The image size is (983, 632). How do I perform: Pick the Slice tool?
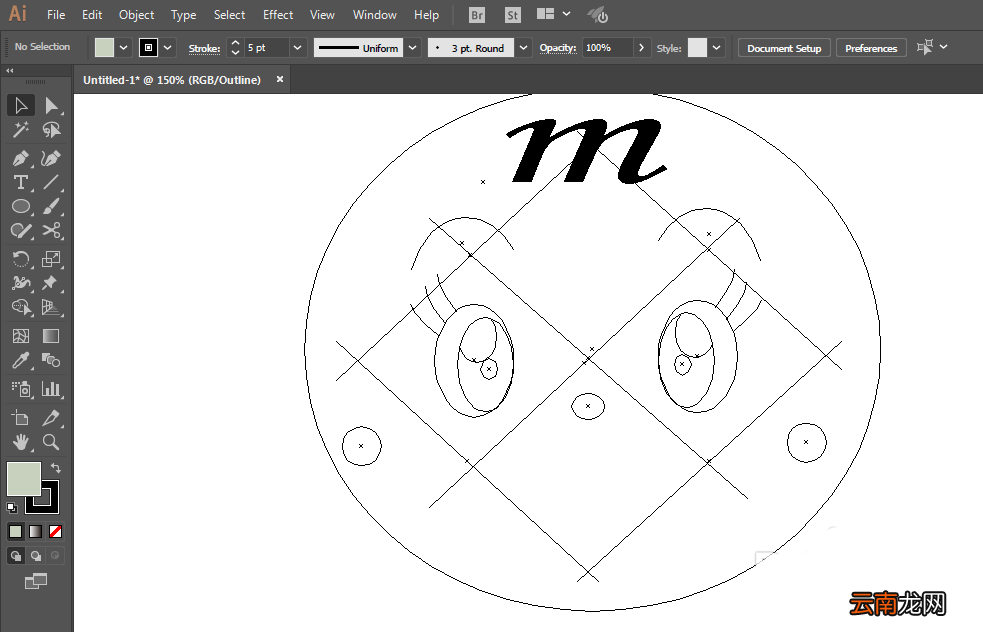[51, 418]
